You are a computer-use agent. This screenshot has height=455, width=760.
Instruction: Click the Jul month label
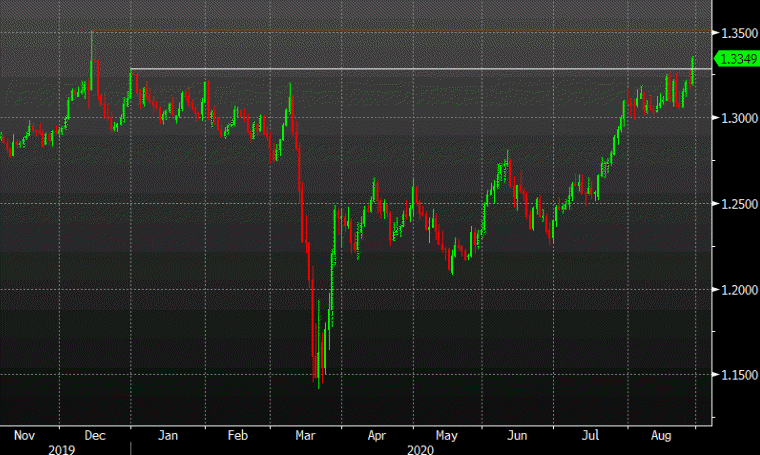click(x=590, y=435)
